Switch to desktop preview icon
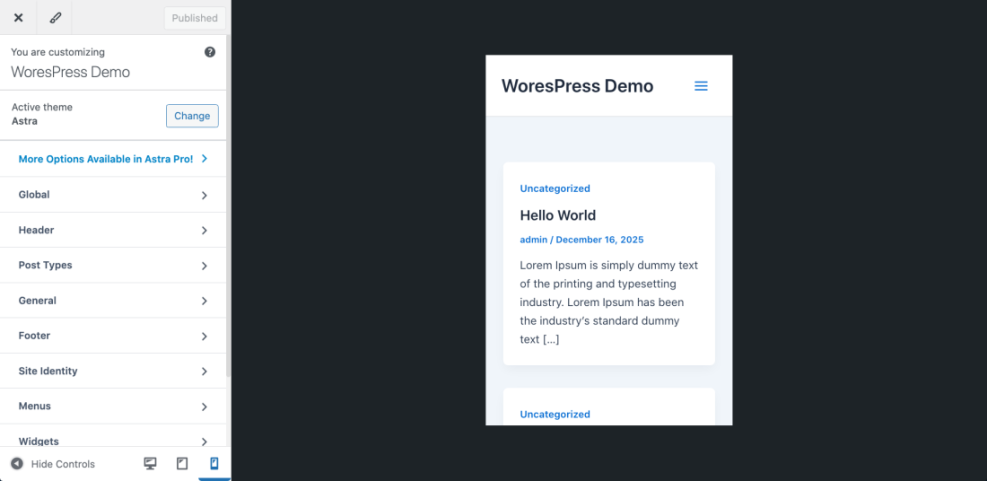The width and height of the screenshot is (987, 481). [x=150, y=464]
